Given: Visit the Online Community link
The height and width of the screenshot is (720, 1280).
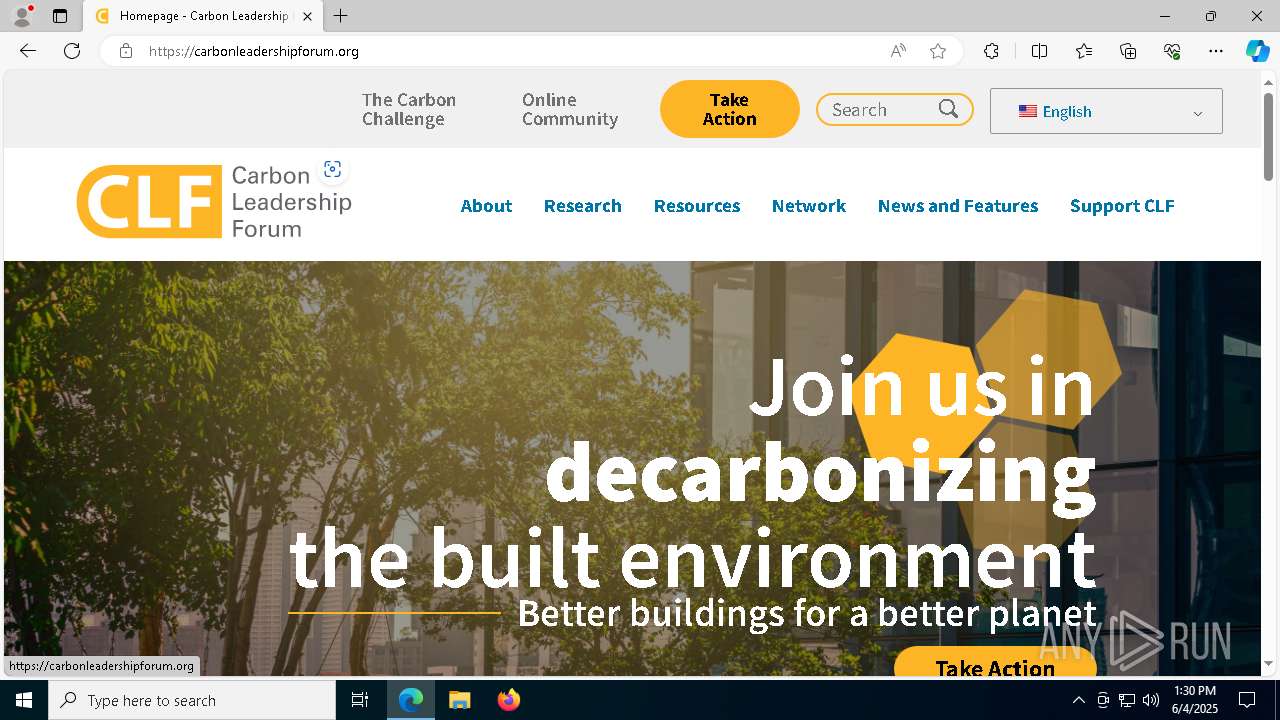Looking at the screenshot, I should [570, 109].
